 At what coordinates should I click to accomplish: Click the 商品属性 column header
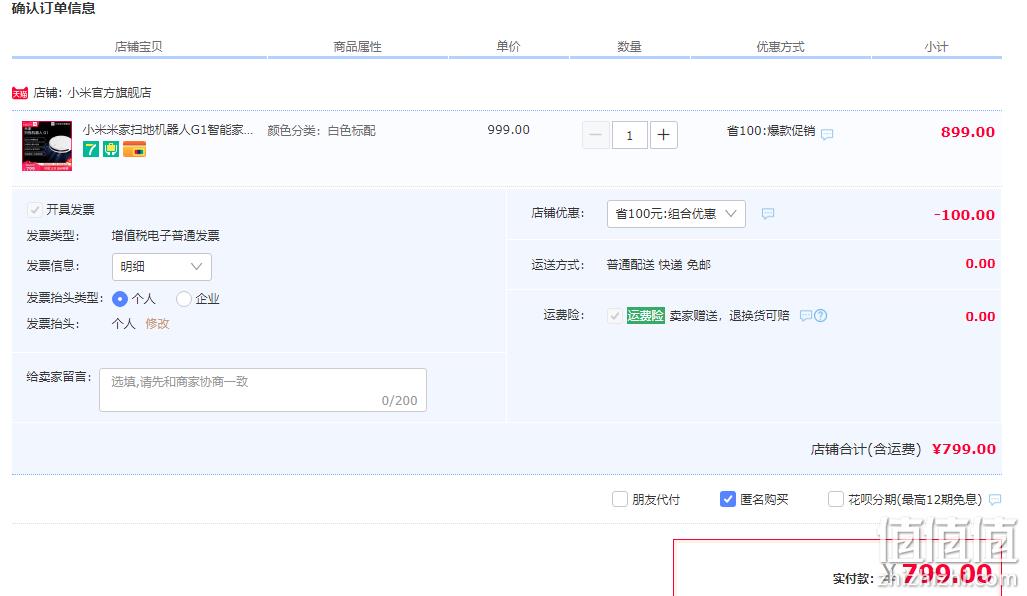[x=357, y=47]
